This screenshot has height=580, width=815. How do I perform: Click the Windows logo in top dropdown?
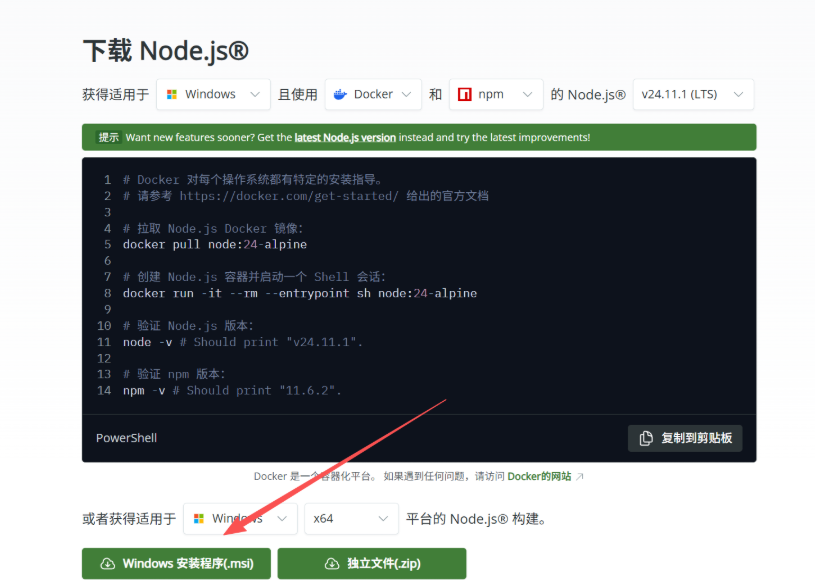tap(172, 95)
